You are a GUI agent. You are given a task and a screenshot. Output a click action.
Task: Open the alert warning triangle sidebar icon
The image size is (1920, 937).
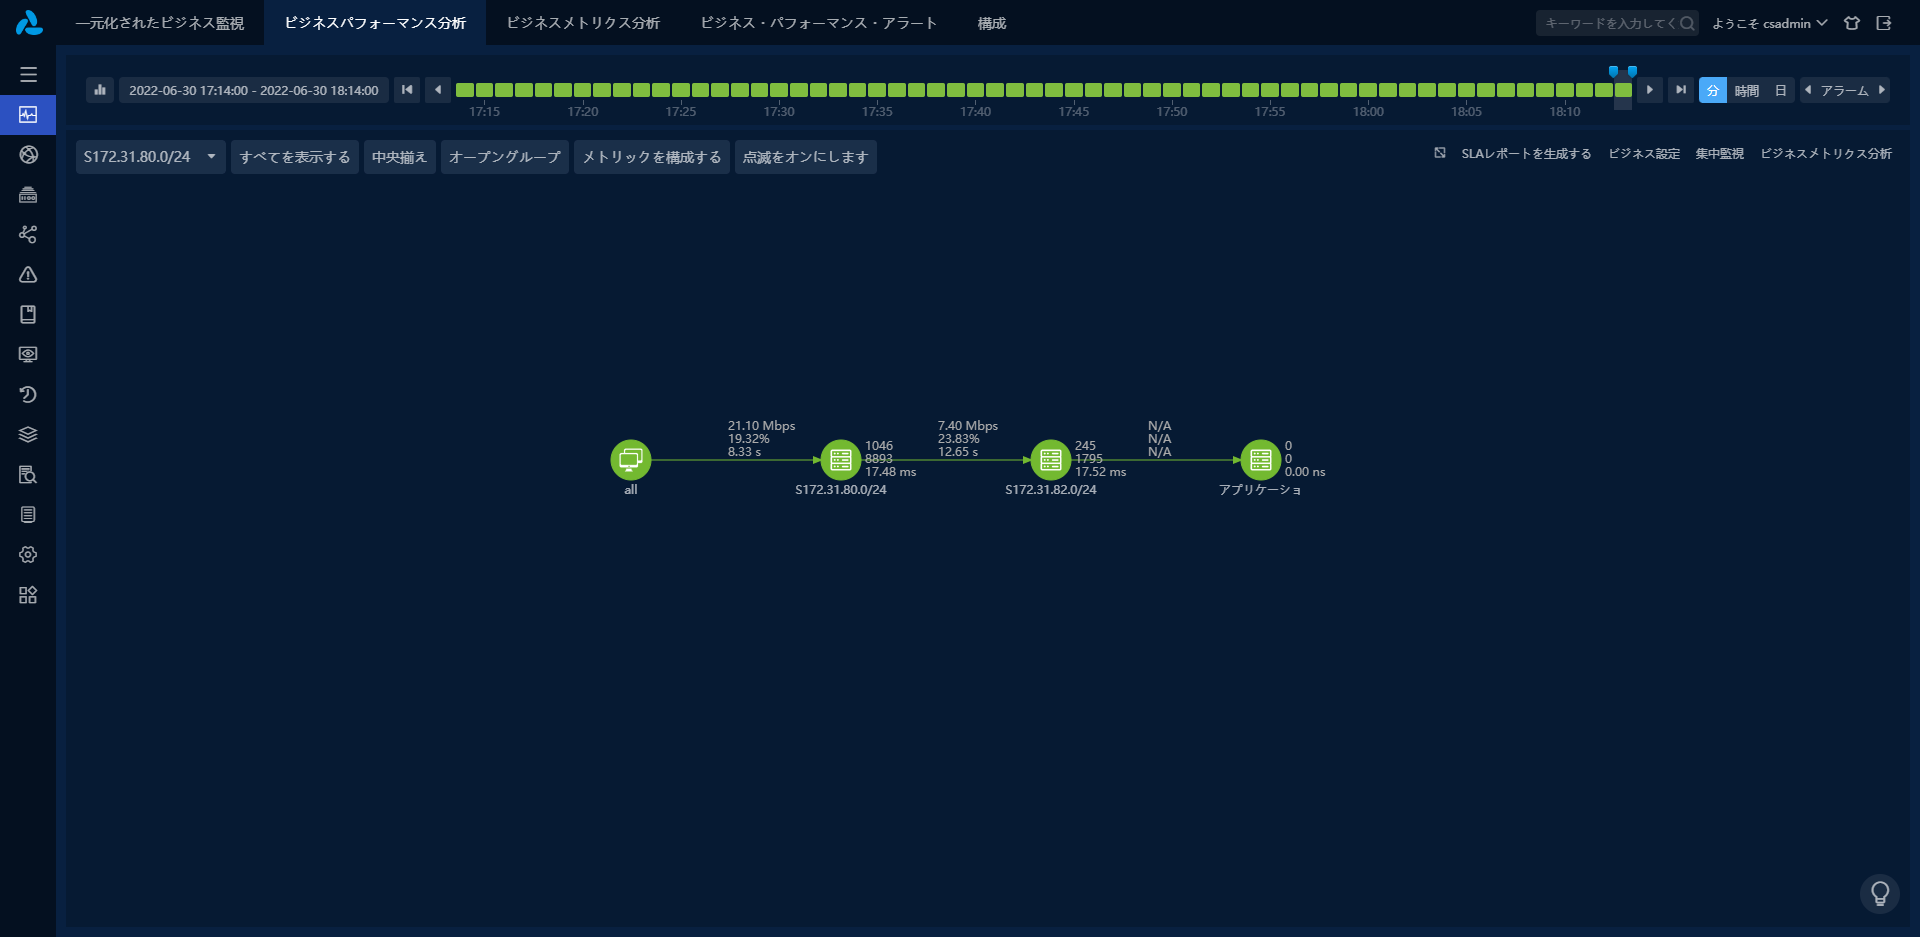point(28,275)
